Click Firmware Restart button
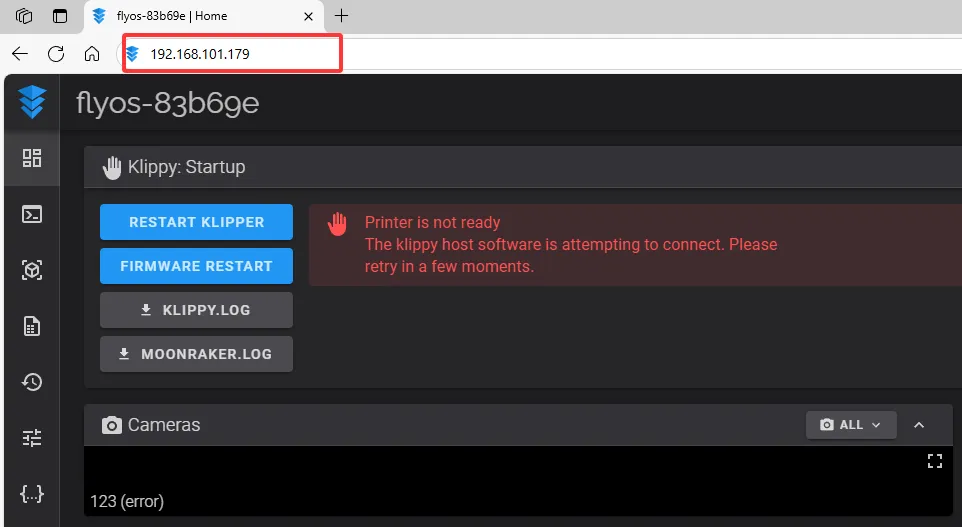 pos(196,266)
